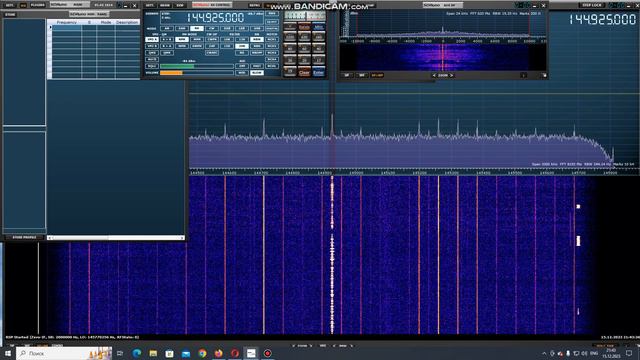
Task: Set AGC to MED
Action: (x=242, y=73)
